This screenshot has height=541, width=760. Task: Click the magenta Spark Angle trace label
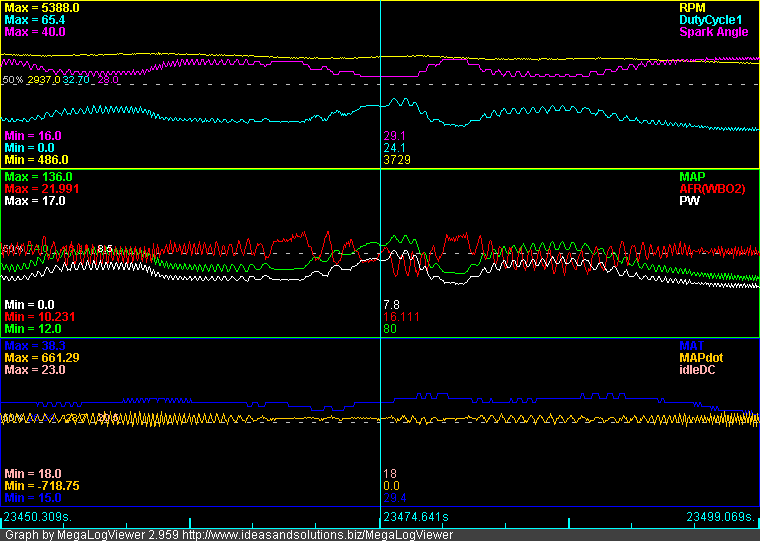point(714,32)
